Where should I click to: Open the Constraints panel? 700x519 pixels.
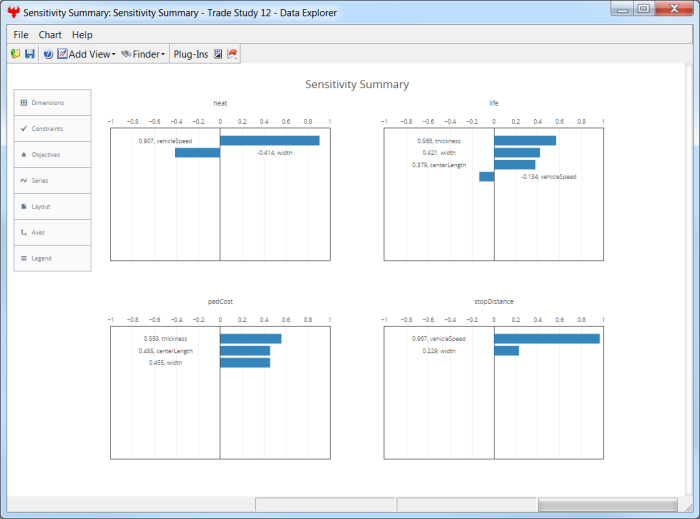[x=52, y=129]
